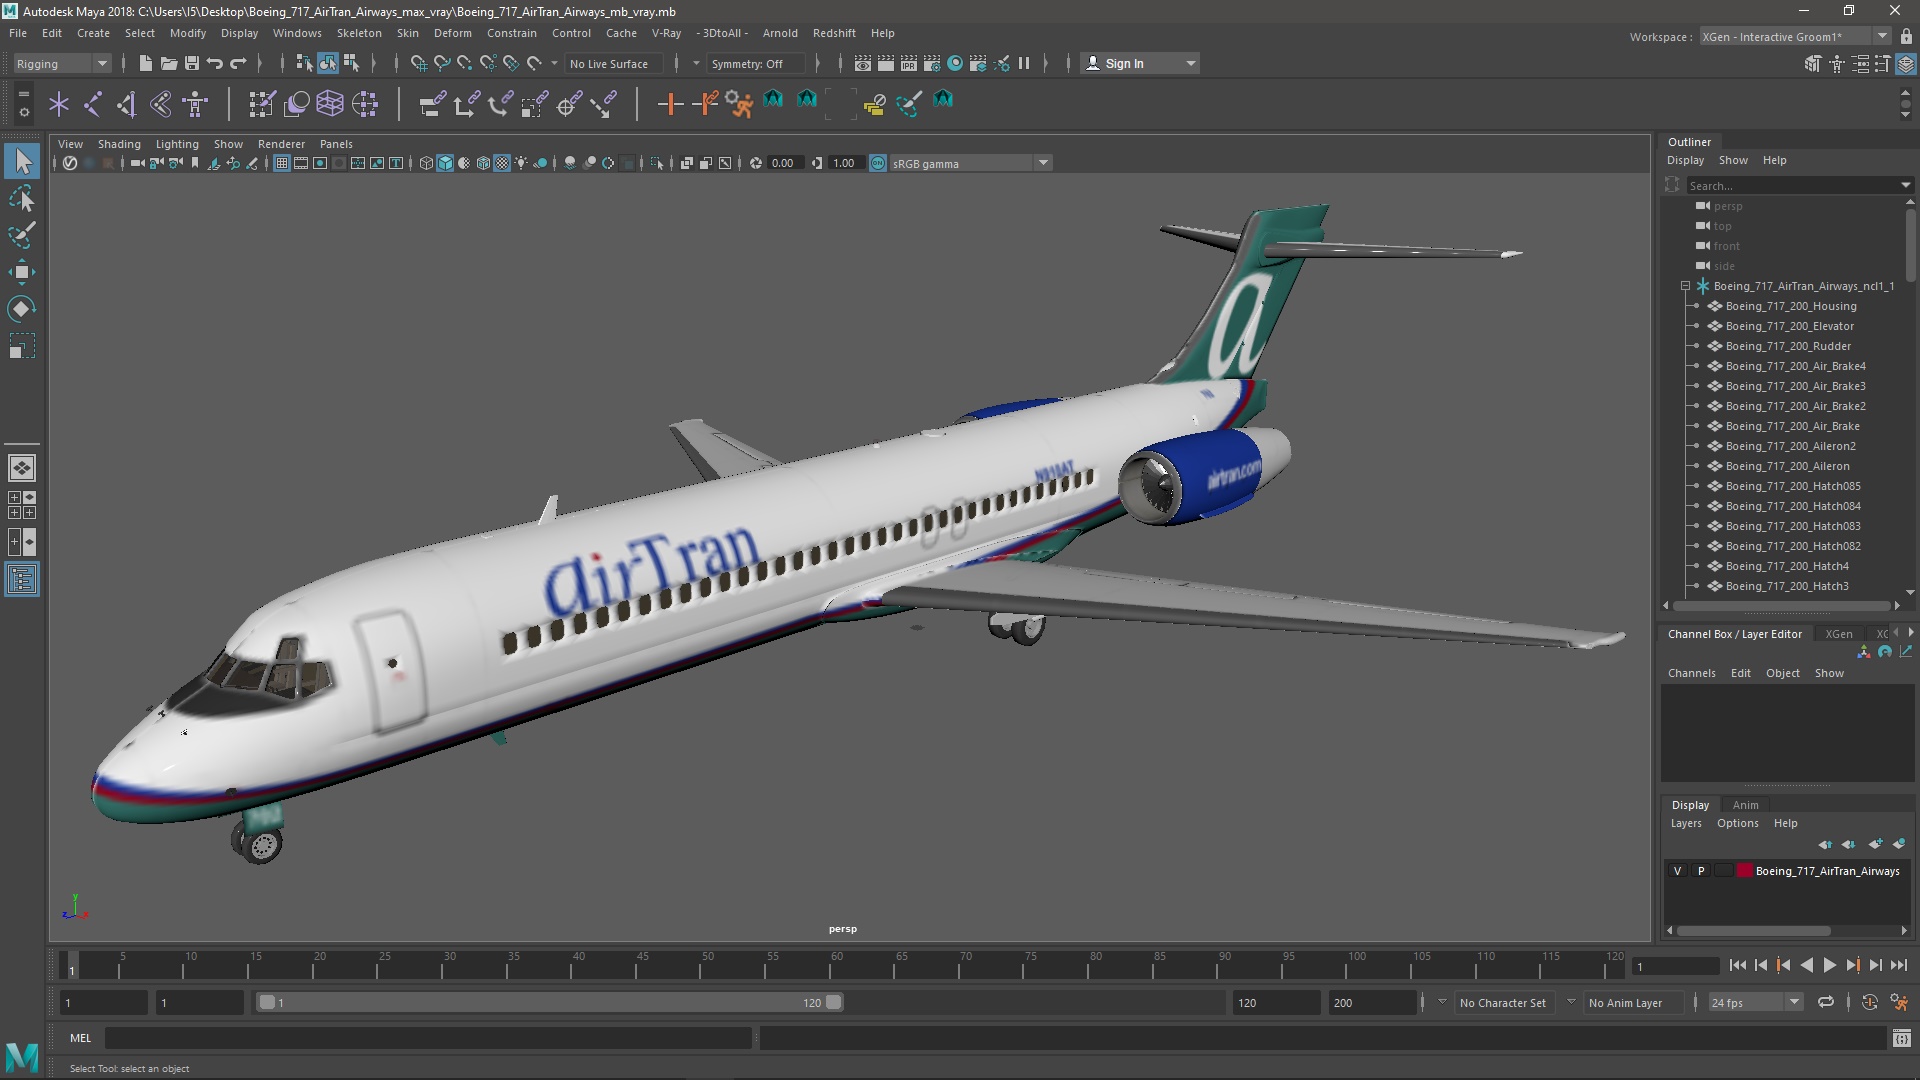Viewport: 1920px width, 1080px height.
Task: Click Channels in Channel Box
Action: (x=1691, y=673)
